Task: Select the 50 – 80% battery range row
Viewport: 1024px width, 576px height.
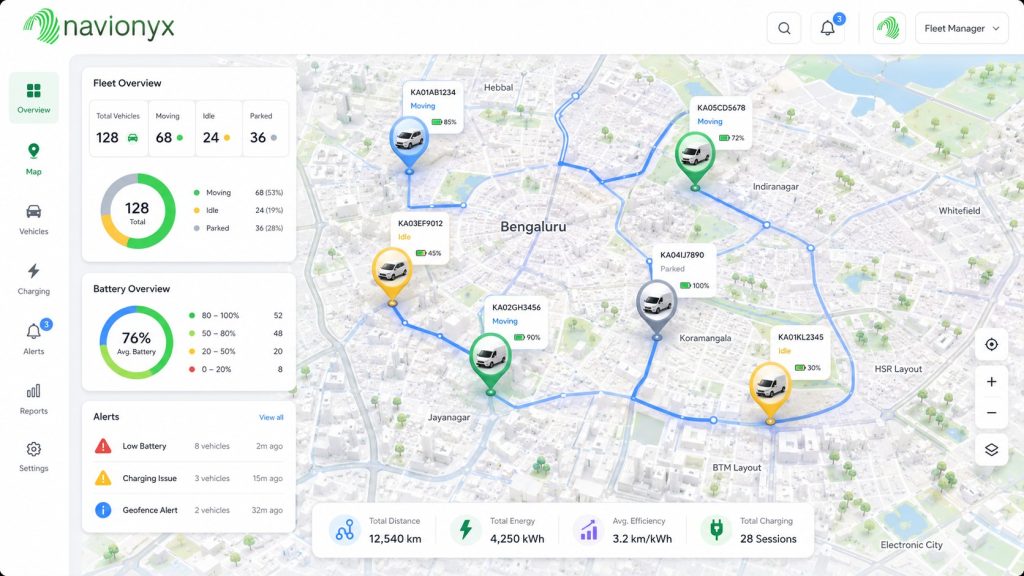Action: pyautogui.click(x=235, y=333)
